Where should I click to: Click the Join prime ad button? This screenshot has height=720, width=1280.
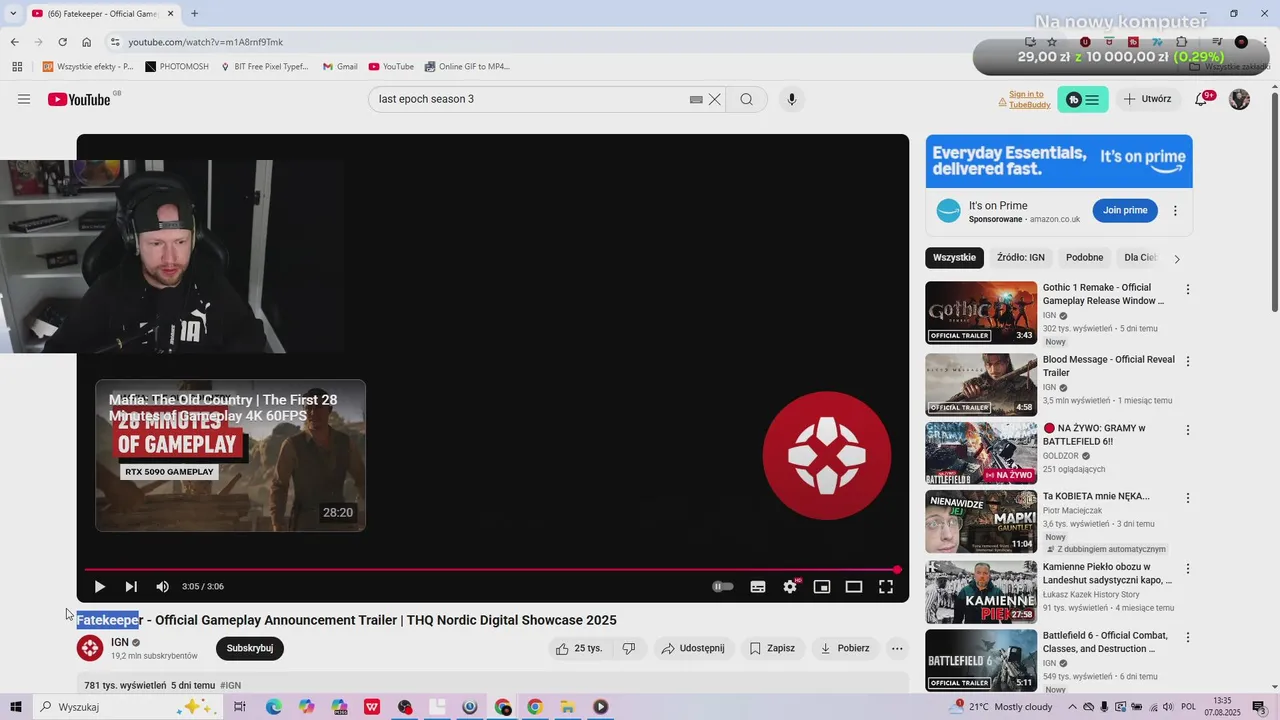(1125, 210)
